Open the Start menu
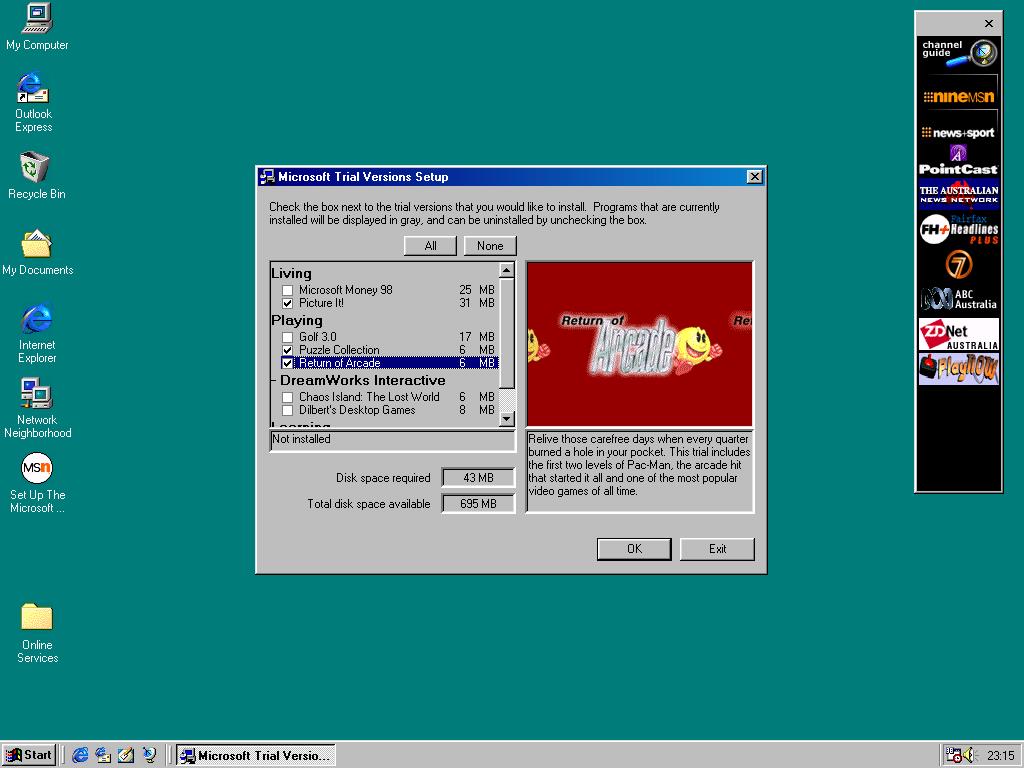The height and width of the screenshot is (768, 1024). [29, 756]
